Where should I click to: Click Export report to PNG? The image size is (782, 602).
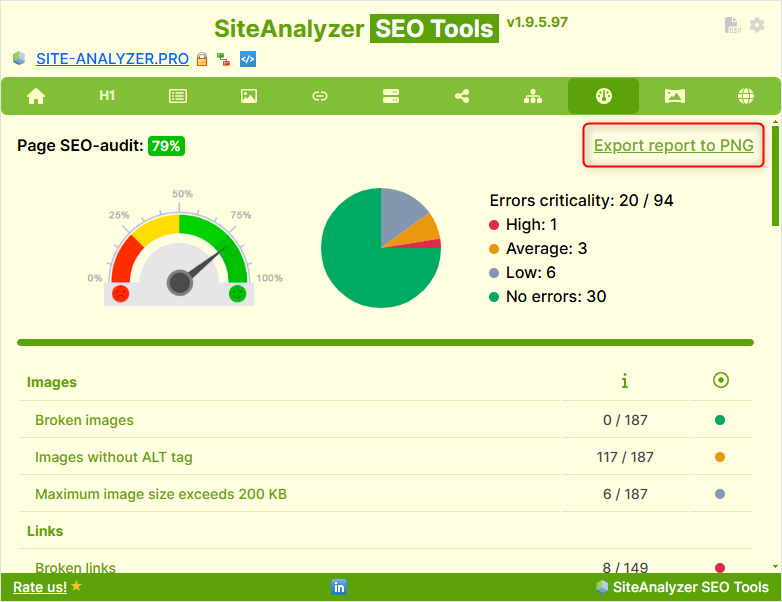[x=673, y=145]
